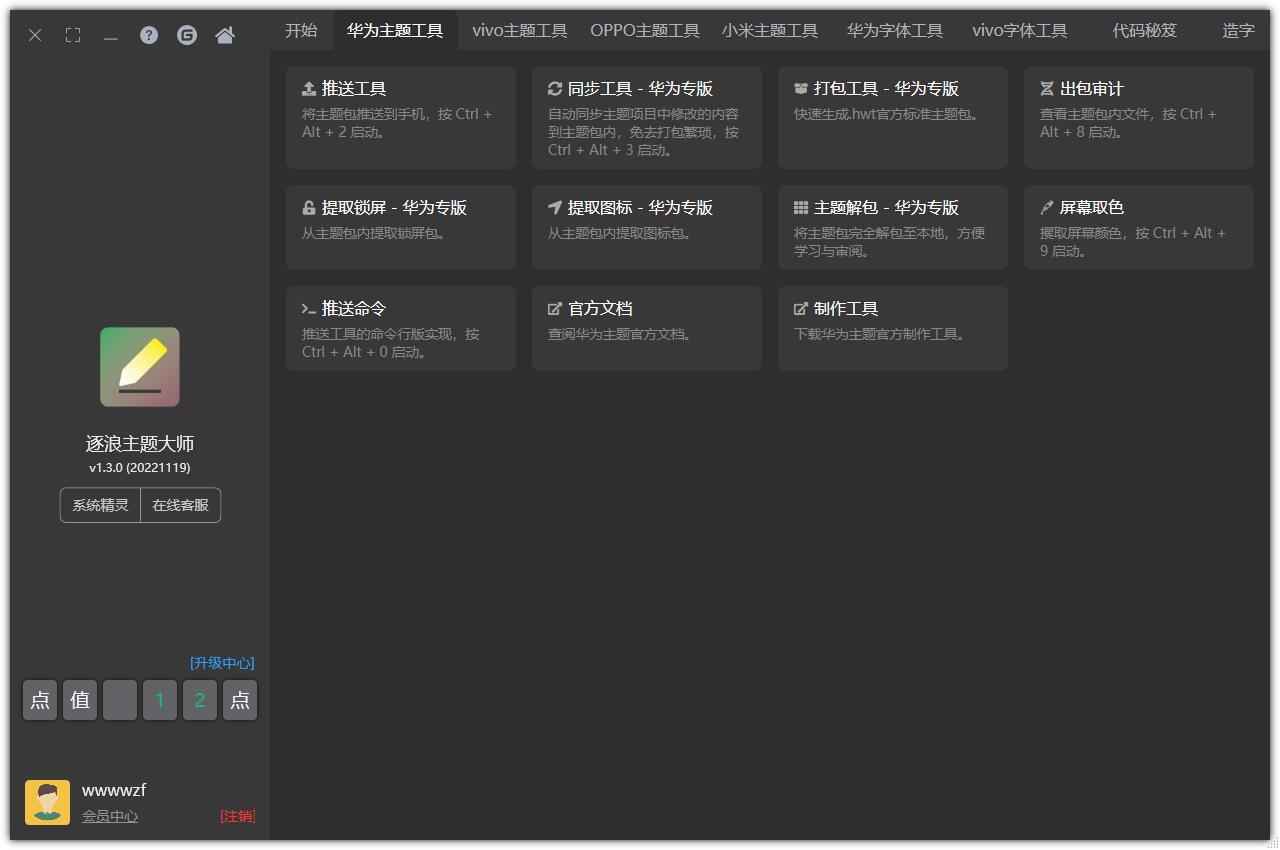Viewport: 1280px width, 850px height.
Task: Click the box icon beside 打包工具
Action: (x=801, y=89)
